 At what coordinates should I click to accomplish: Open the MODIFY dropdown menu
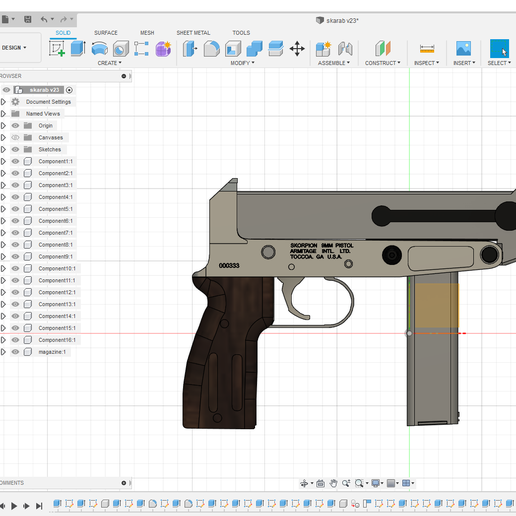click(x=242, y=63)
